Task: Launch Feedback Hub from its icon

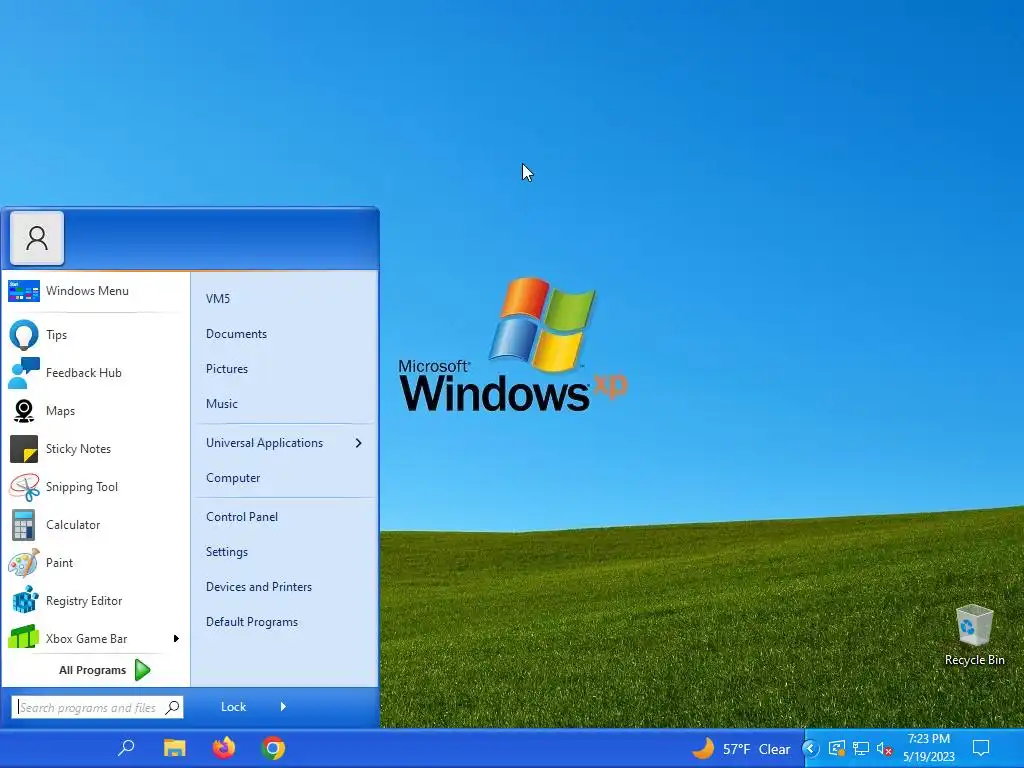Action: click(24, 373)
